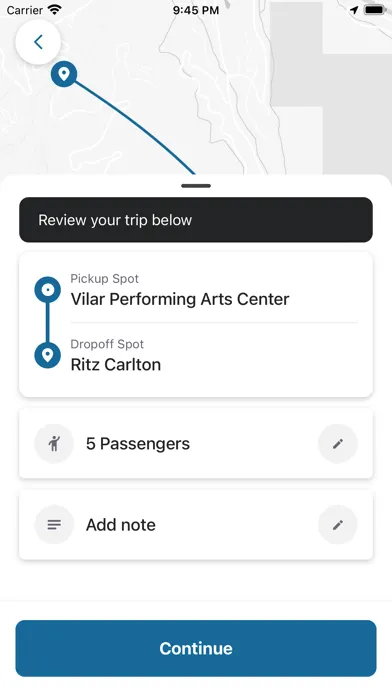Click the Continue button
The height and width of the screenshot is (696, 392).
[x=196, y=648]
